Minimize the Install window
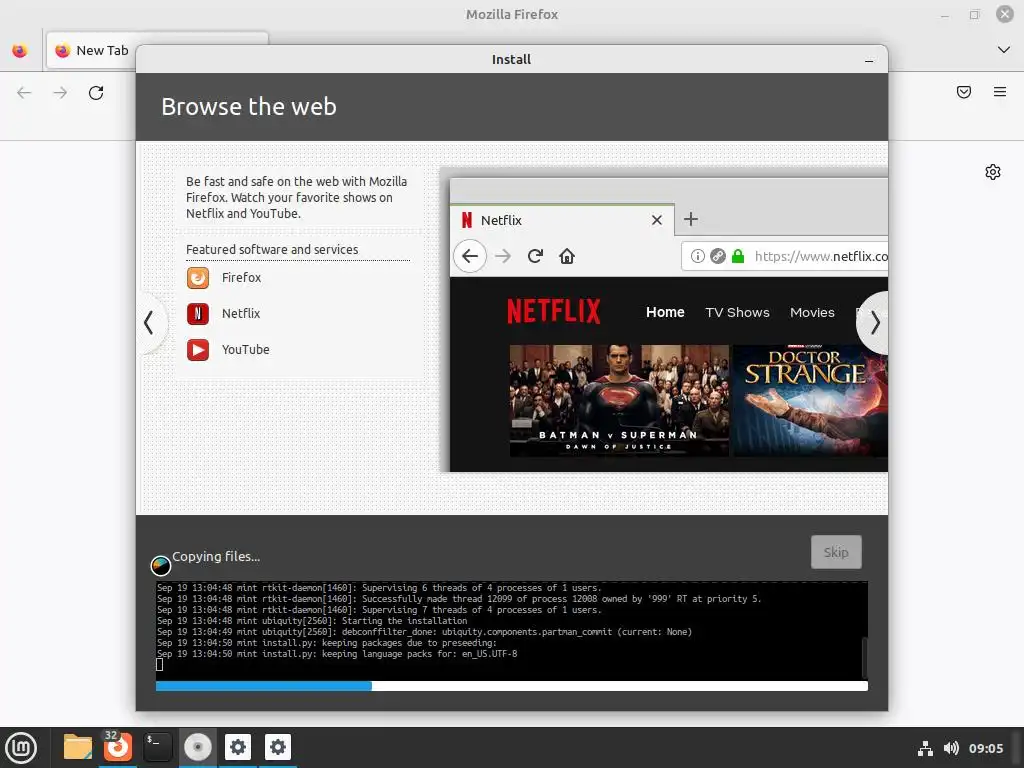Image resolution: width=1024 pixels, height=768 pixels. (x=869, y=60)
